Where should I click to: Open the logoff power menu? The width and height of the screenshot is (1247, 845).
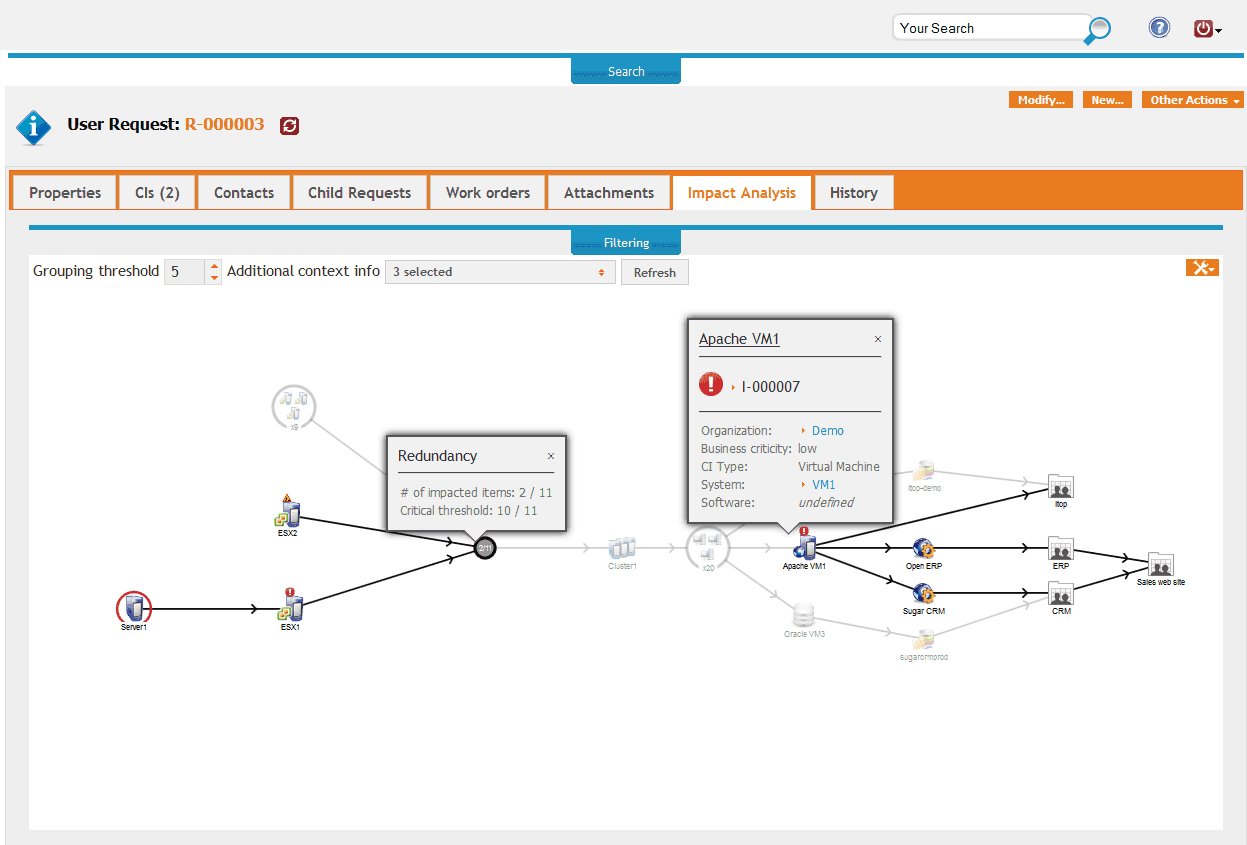[1207, 29]
